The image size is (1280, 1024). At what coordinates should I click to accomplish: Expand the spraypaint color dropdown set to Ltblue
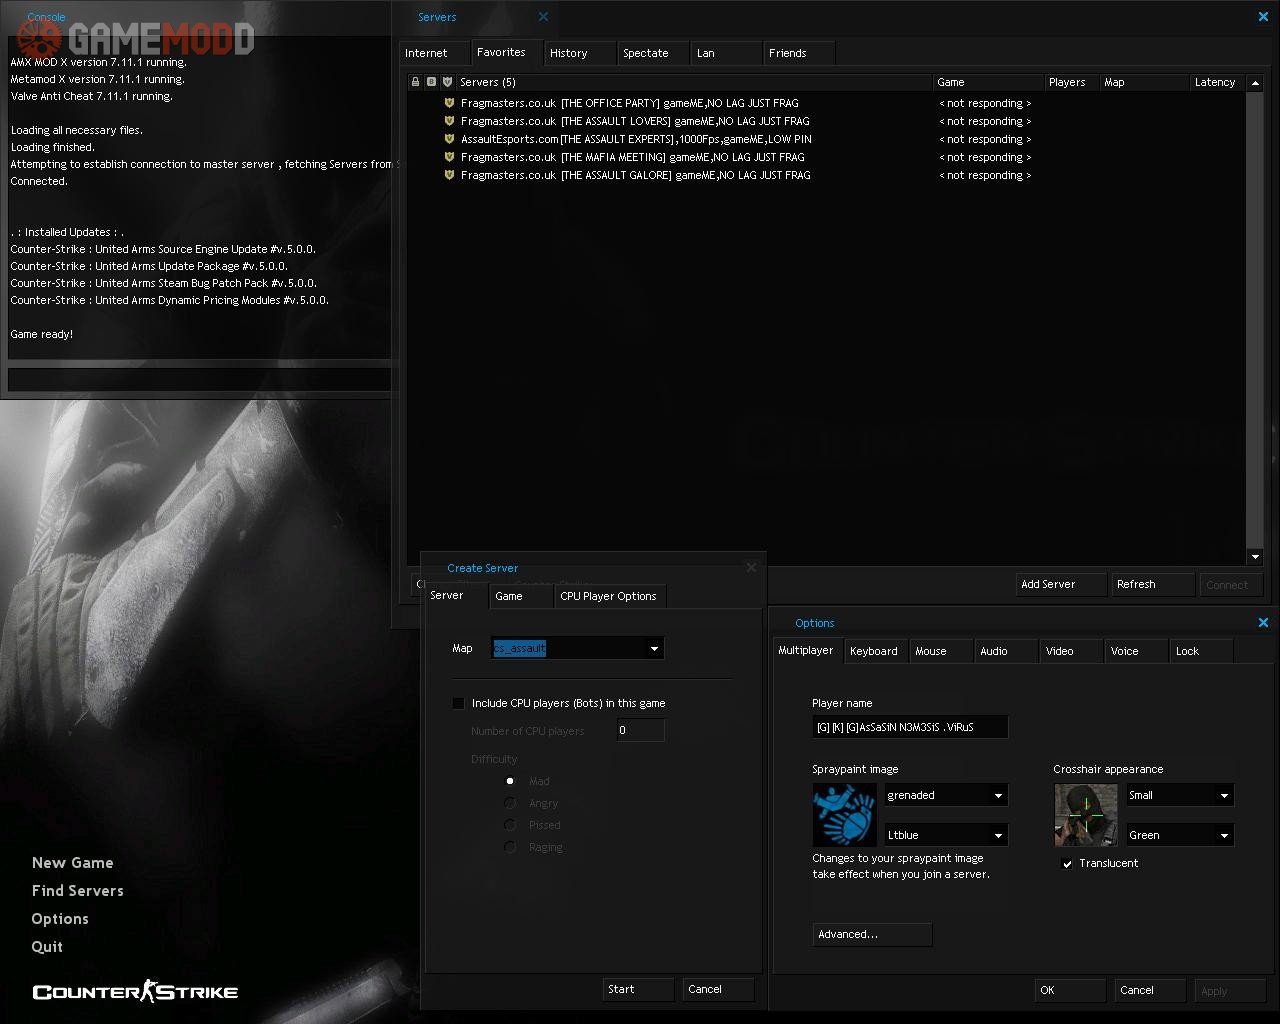(x=997, y=835)
